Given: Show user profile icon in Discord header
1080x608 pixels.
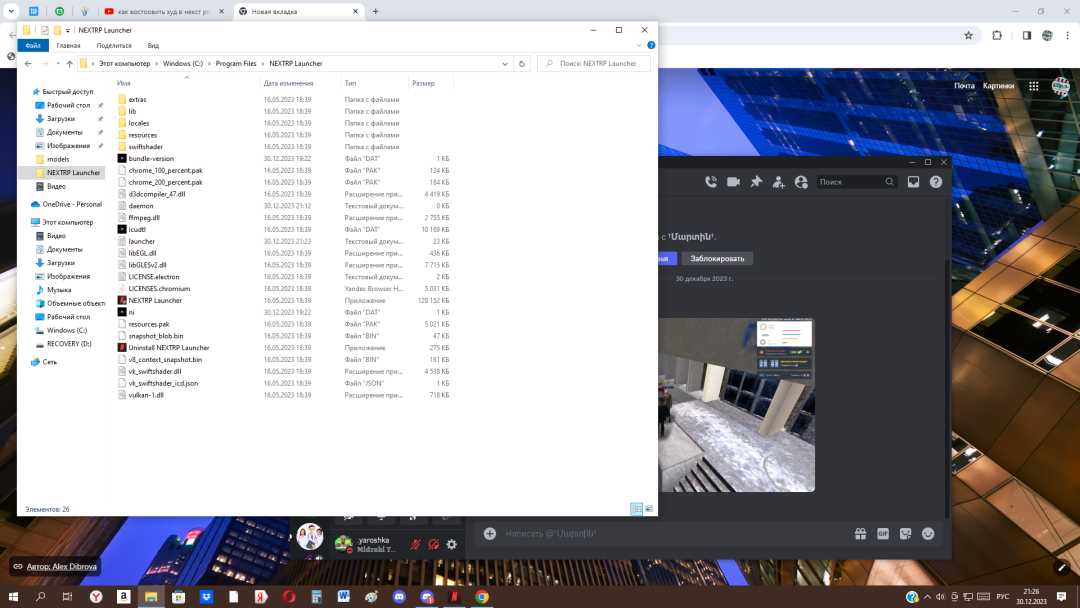Looking at the screenshot, I should coord(801,182).
